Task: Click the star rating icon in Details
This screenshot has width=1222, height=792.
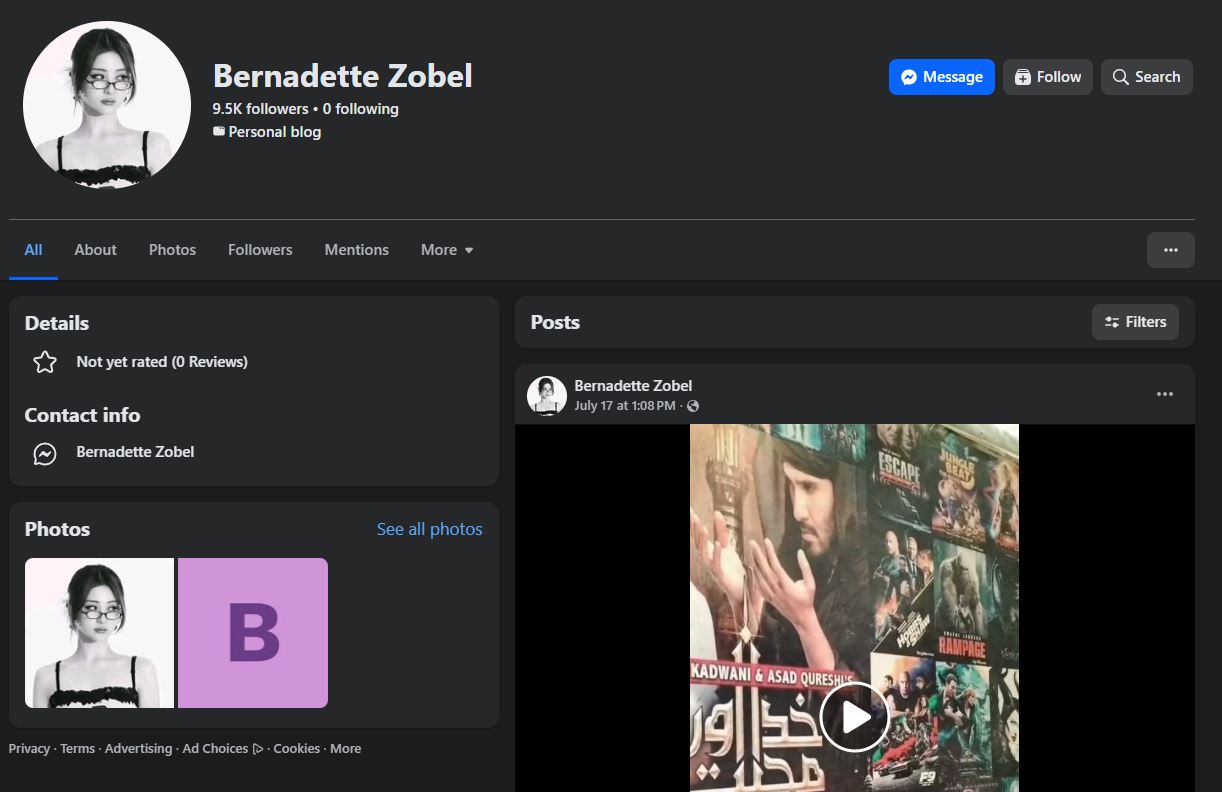Action: coord(45,362)
